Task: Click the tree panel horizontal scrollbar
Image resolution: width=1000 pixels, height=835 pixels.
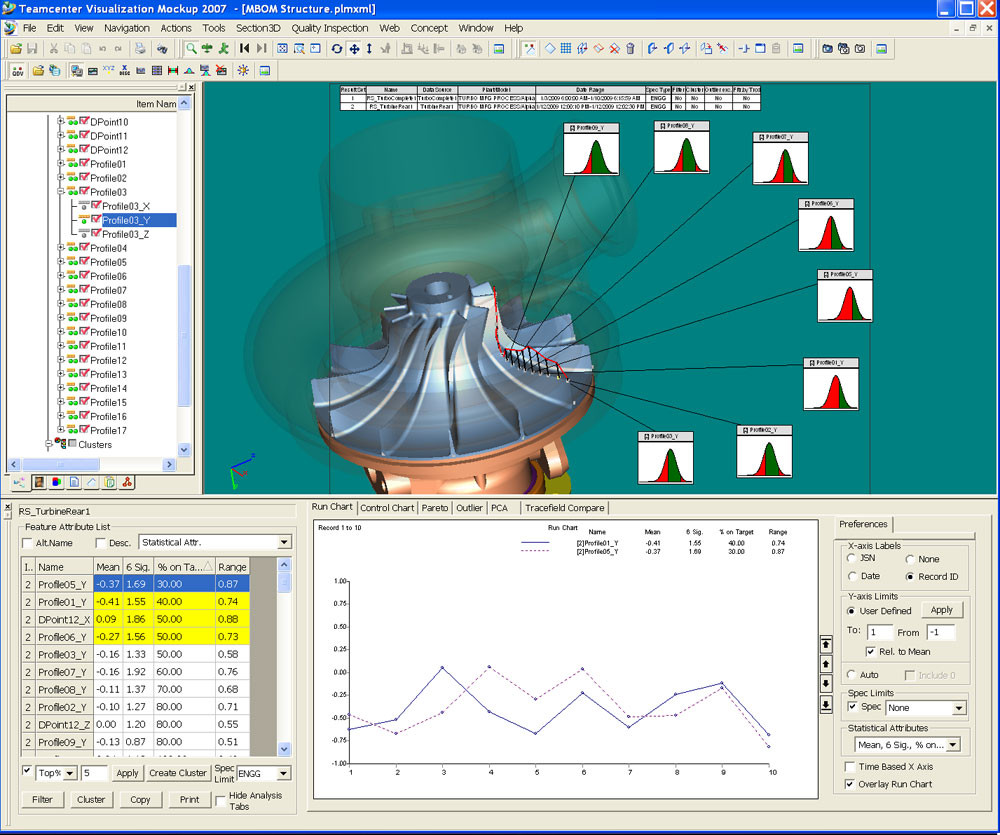Action: 92,464
